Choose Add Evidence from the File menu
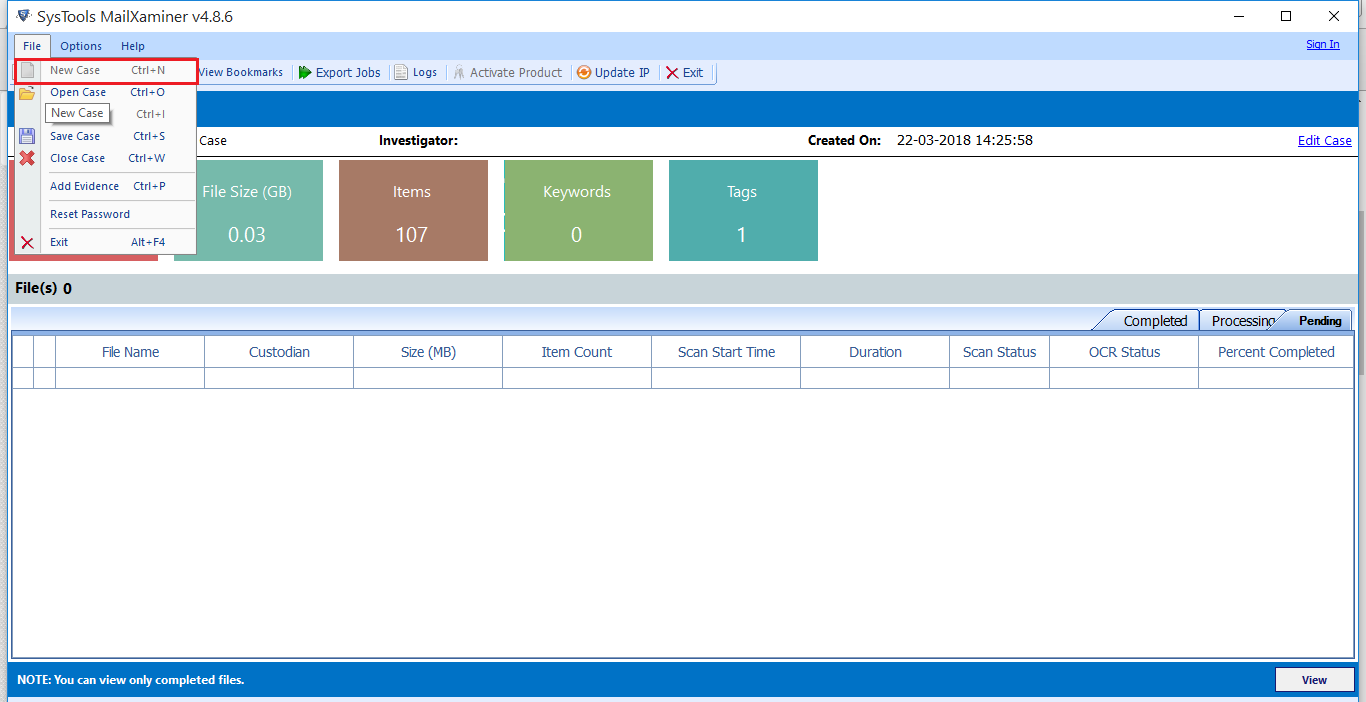The width and height of the screenshot is (1366, 702). tap(106, 186)
